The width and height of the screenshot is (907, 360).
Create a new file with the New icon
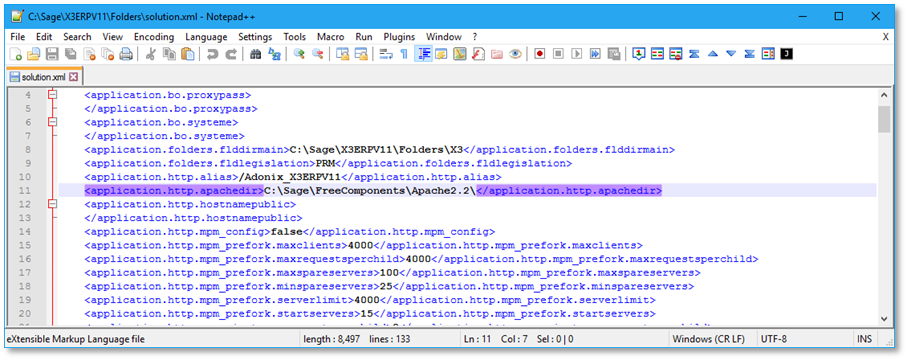[x=16, y=54]
